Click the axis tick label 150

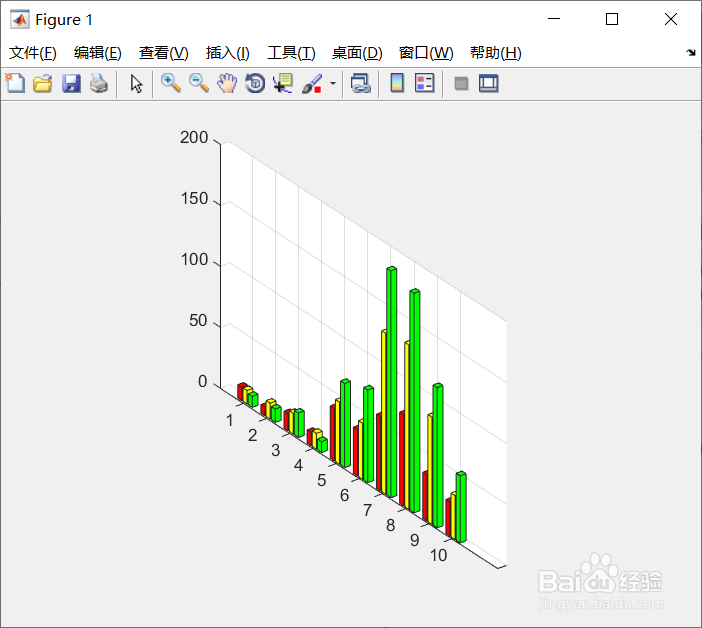[x=194, y=198]
